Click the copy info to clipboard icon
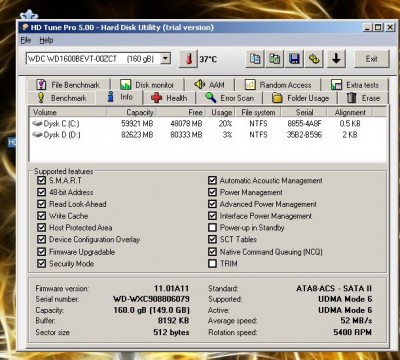The image size is (400, 360). (255, 59)
